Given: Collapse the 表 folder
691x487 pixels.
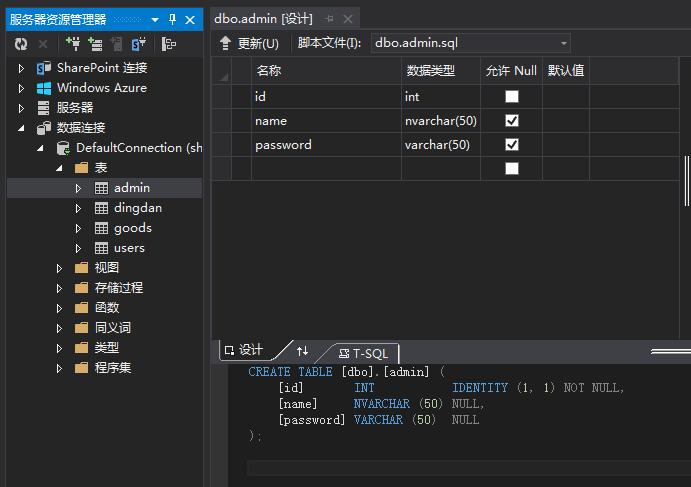Looking at the screenshot, I should [x=59, y=168].
